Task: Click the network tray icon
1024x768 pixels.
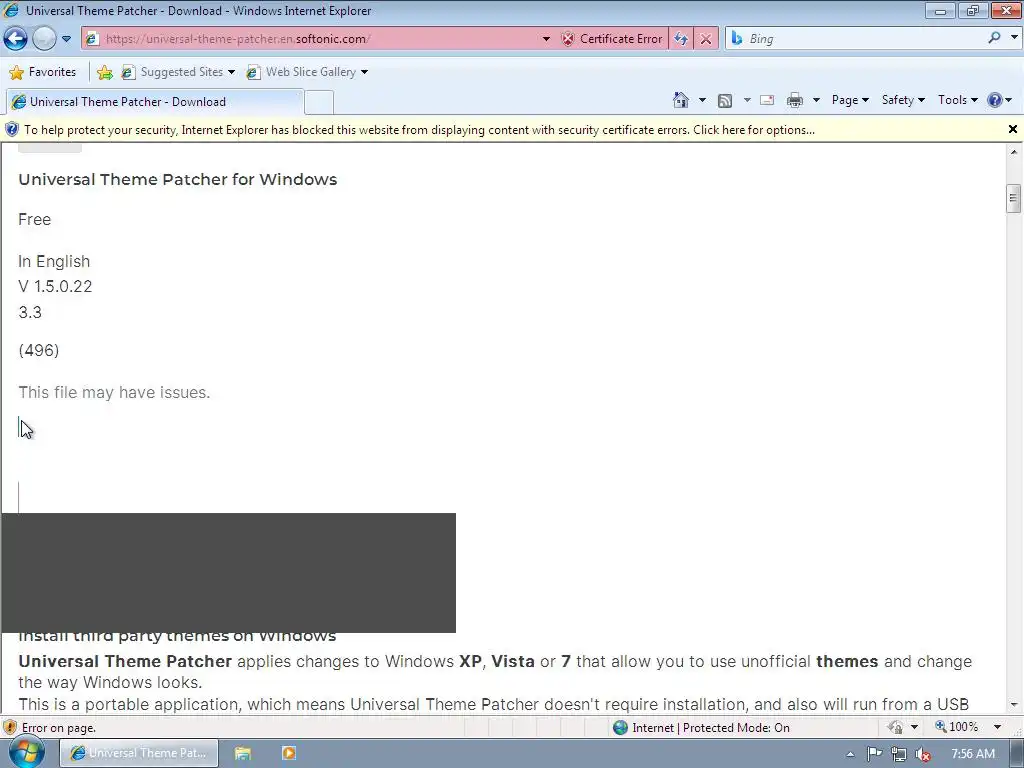Action: pyautogui.click(x=899, y=754)
